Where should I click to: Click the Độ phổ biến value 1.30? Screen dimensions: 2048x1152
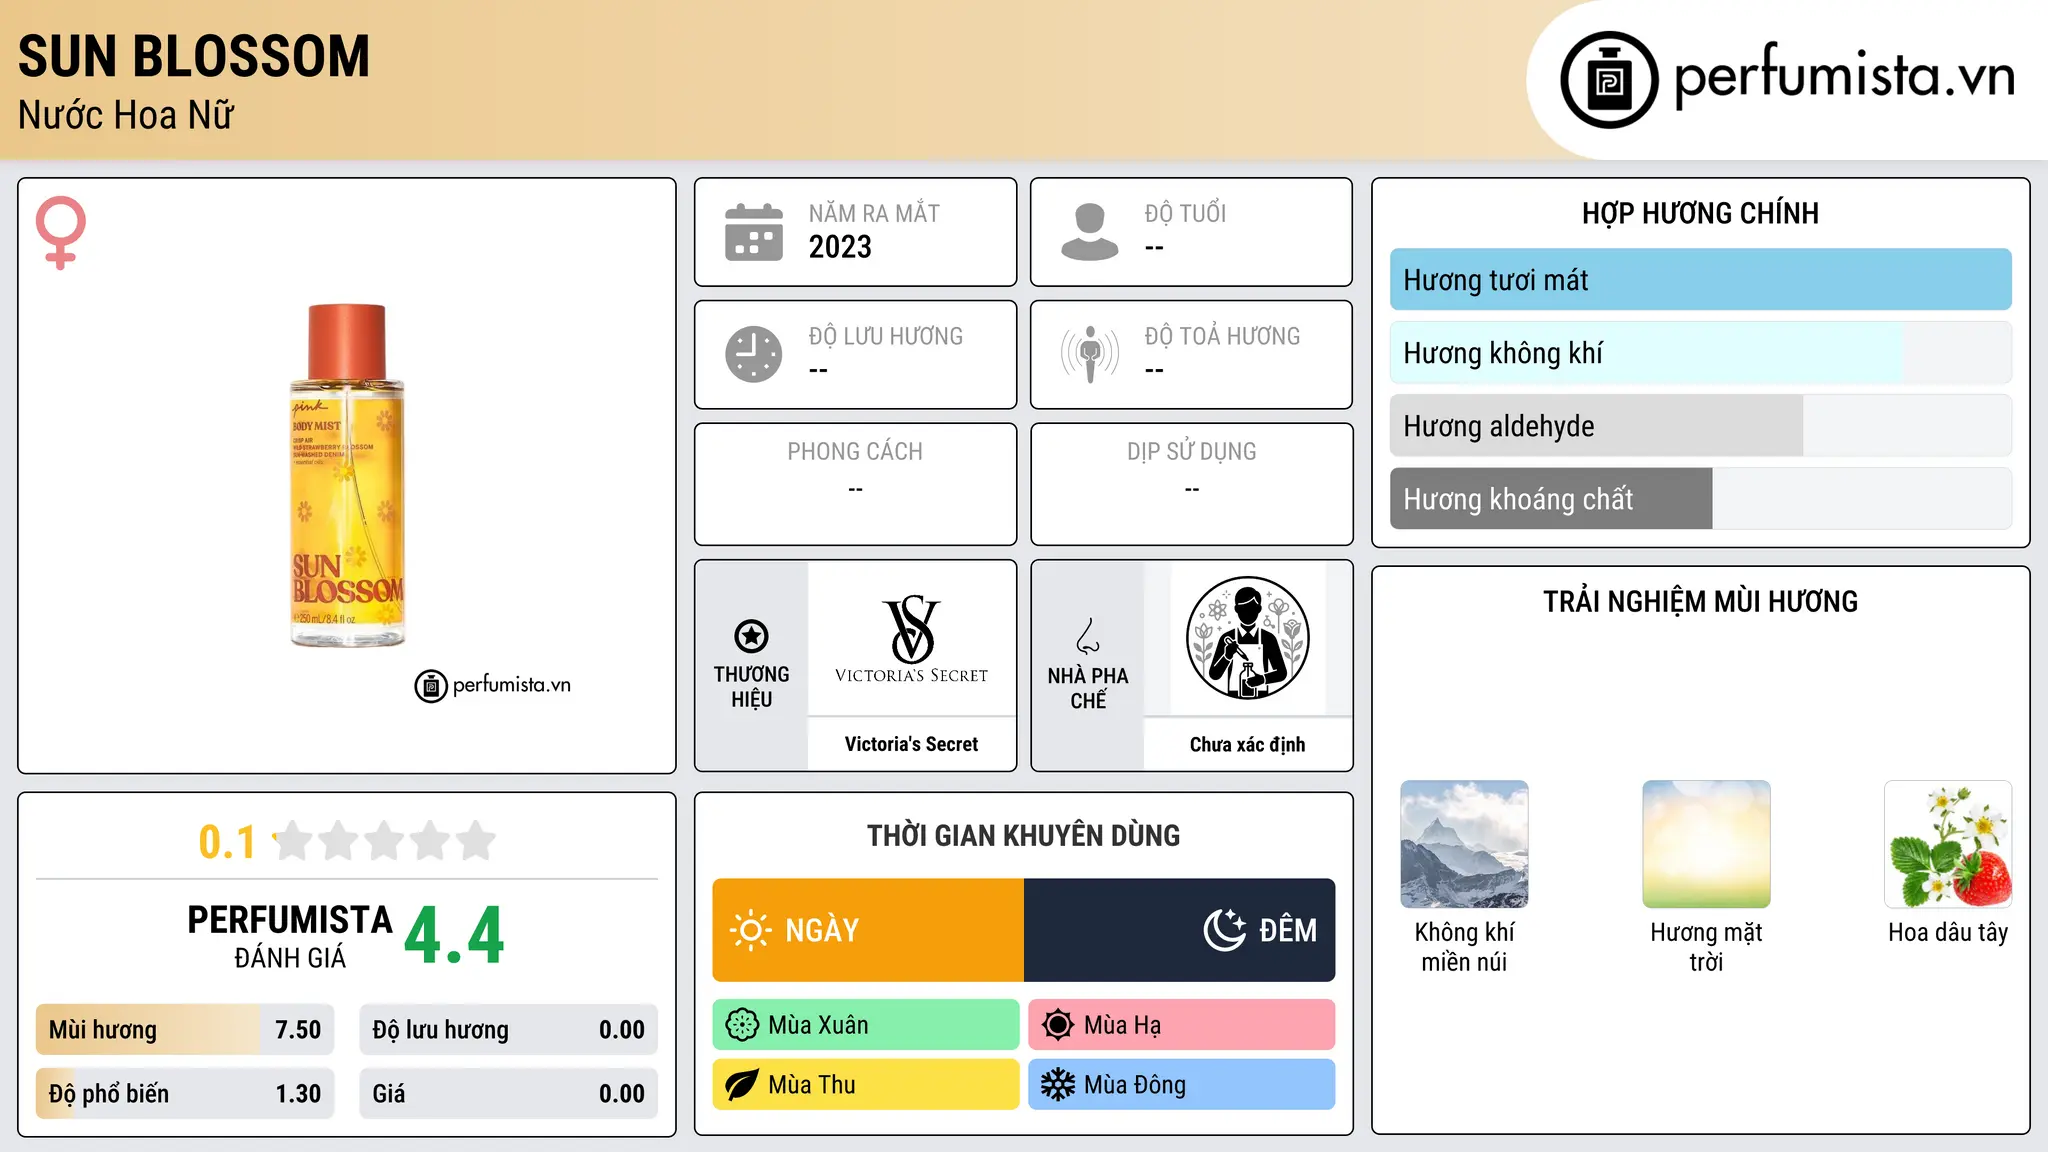(x=298, y=1094)
